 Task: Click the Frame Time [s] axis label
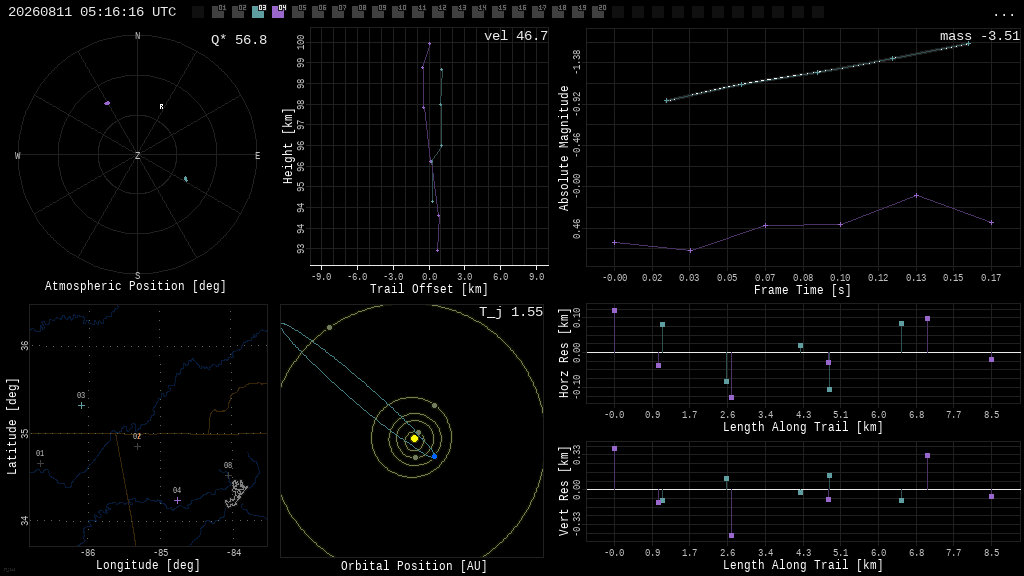[x=803, y=290]
